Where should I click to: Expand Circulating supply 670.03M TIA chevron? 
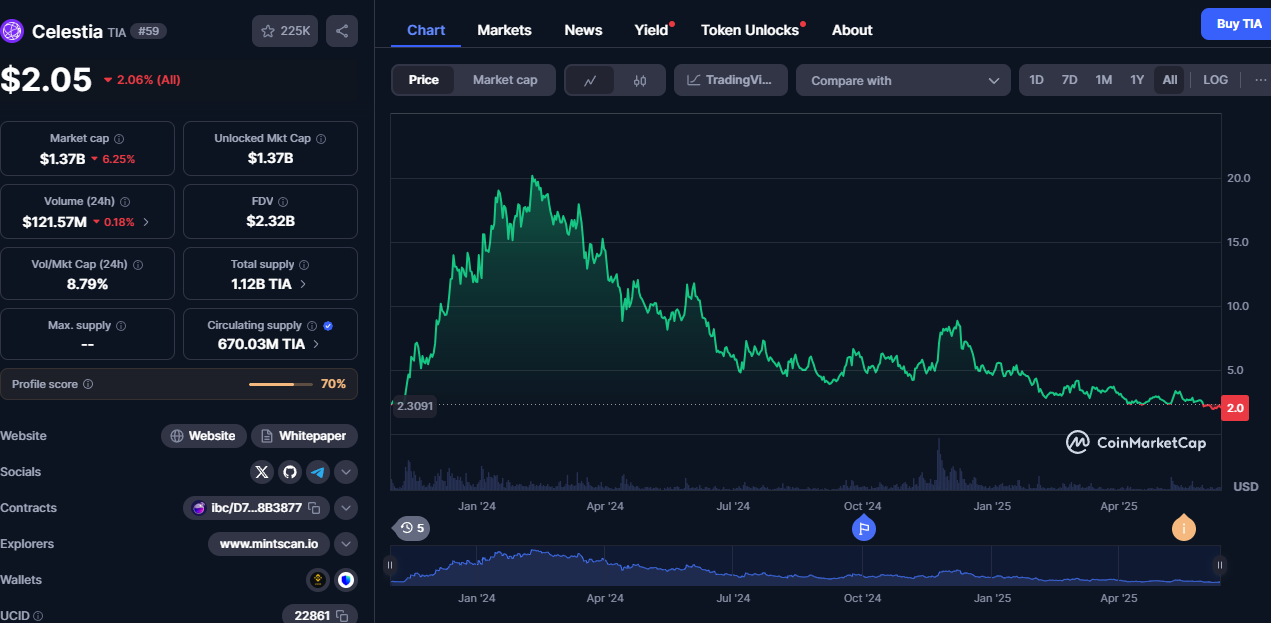(316, 344)
